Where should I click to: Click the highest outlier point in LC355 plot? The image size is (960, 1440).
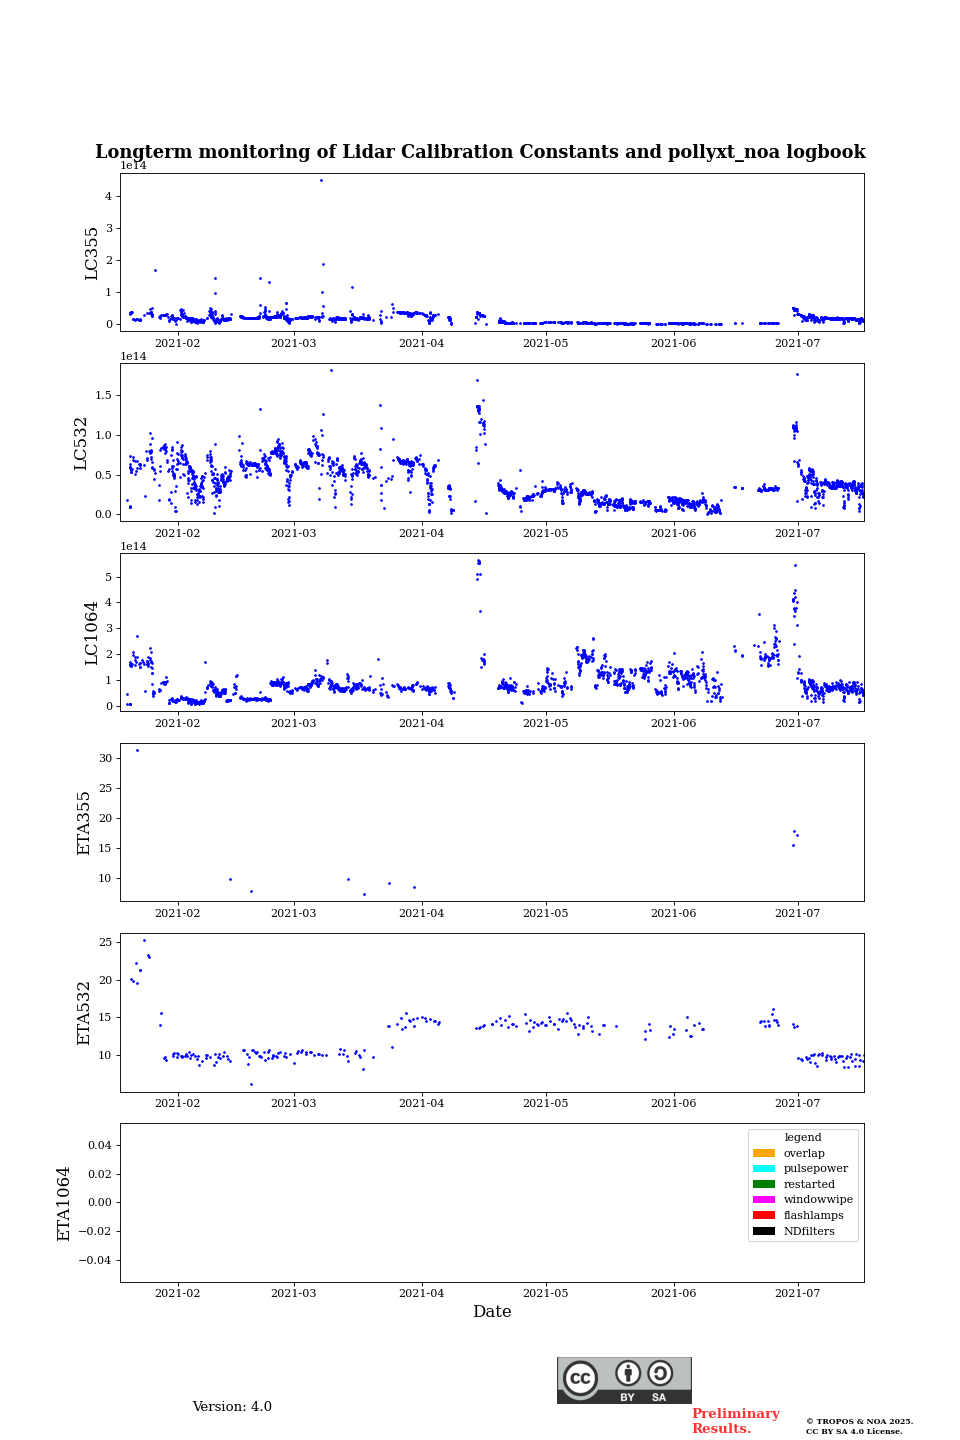coord(321,180)
